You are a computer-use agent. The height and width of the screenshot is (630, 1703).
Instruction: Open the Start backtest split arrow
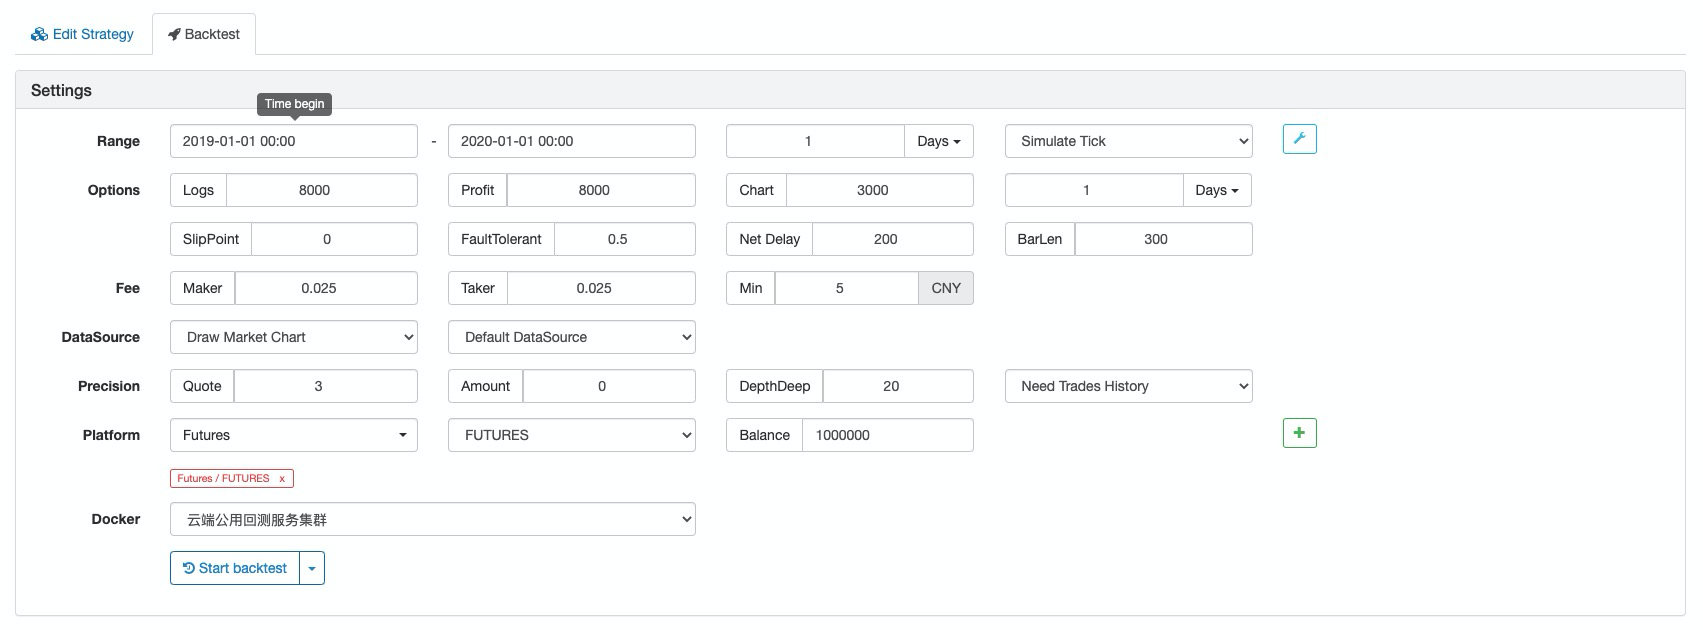pos(312,568)
